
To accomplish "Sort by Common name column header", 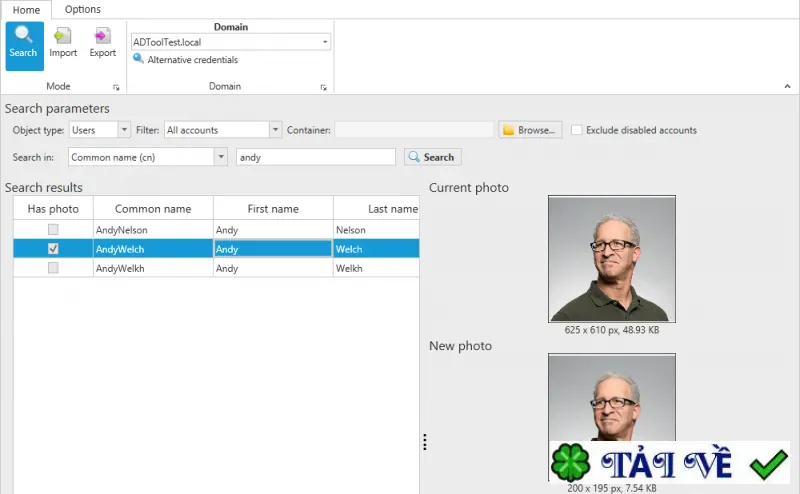I will click(153, 208).
